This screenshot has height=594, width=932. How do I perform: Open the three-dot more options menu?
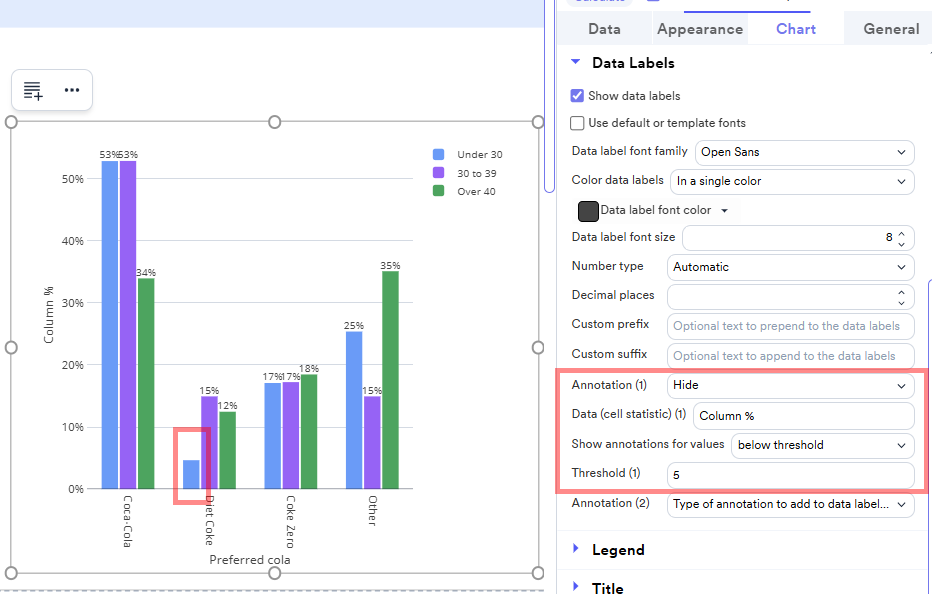[x=72, y=90]
